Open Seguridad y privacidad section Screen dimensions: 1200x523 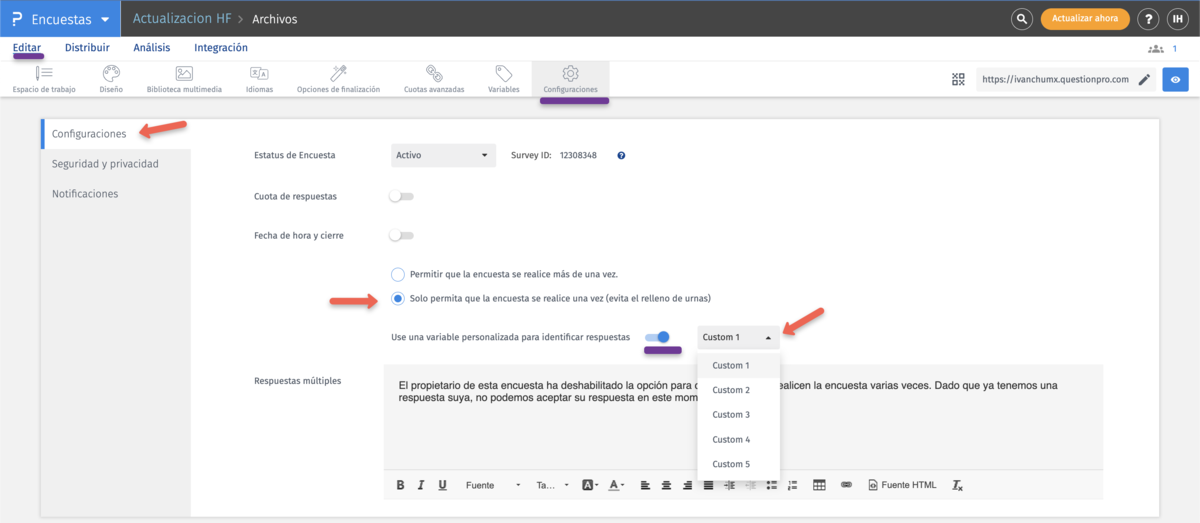[116, 163]
